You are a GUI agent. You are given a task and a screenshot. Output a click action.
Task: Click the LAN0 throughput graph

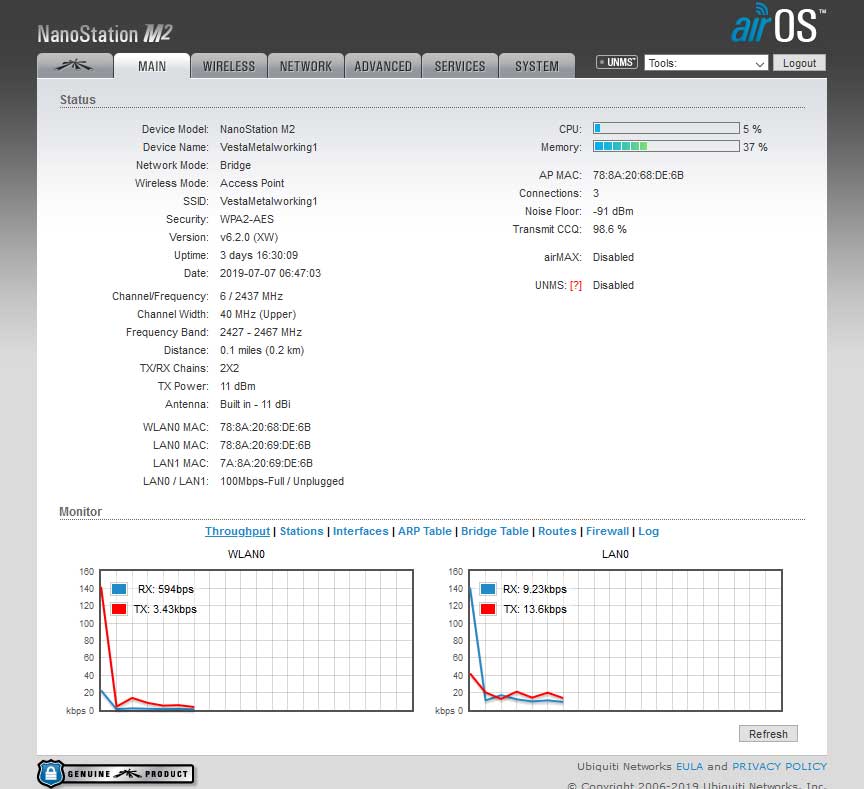point(625,640)
